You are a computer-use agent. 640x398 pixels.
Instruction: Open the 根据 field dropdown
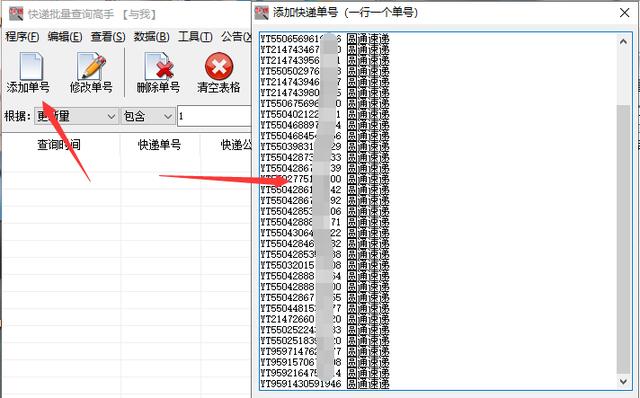[77, 116]
